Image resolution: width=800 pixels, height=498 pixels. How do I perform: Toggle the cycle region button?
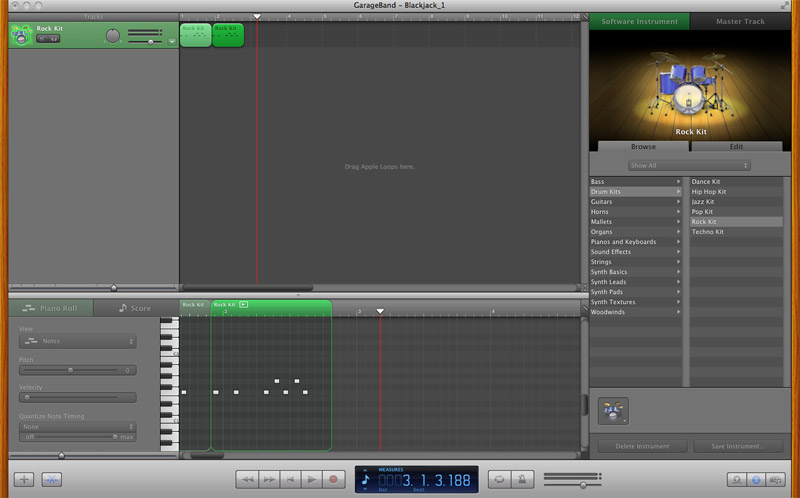point(499,480)
